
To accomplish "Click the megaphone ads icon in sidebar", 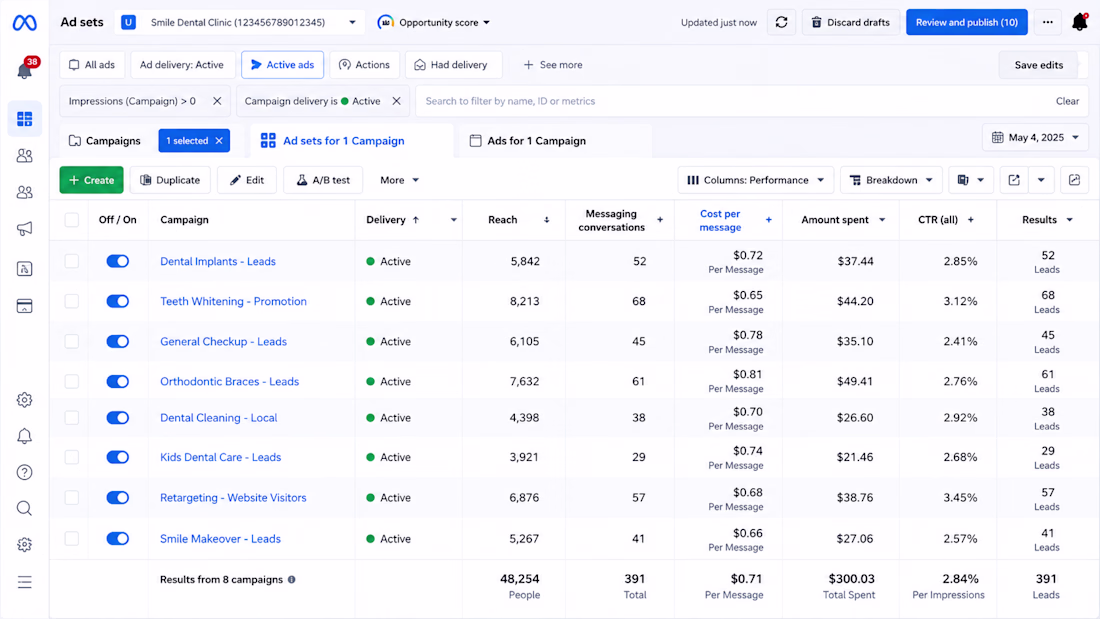I will click(25, 229).
